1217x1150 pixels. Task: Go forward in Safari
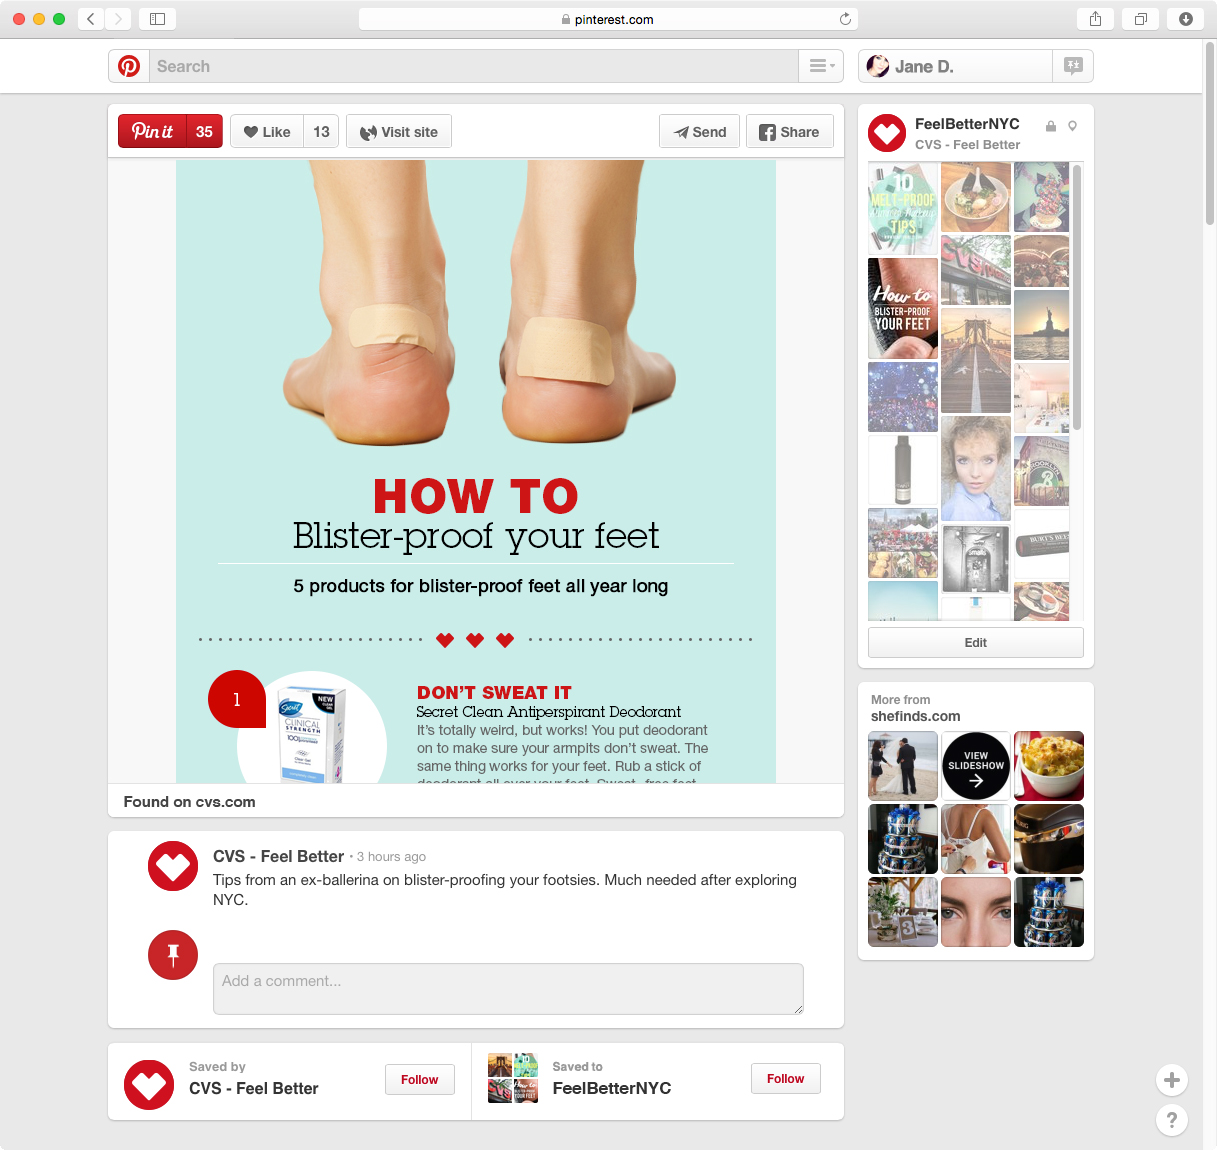[x=118, y=19]
